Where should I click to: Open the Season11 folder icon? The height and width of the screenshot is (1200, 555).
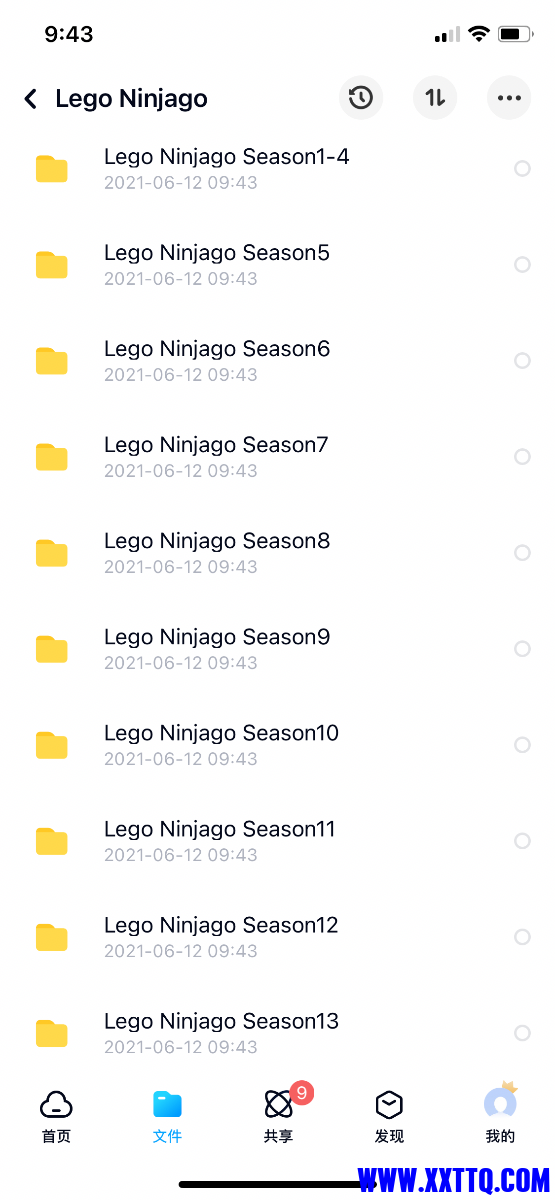tap(52, 841)
